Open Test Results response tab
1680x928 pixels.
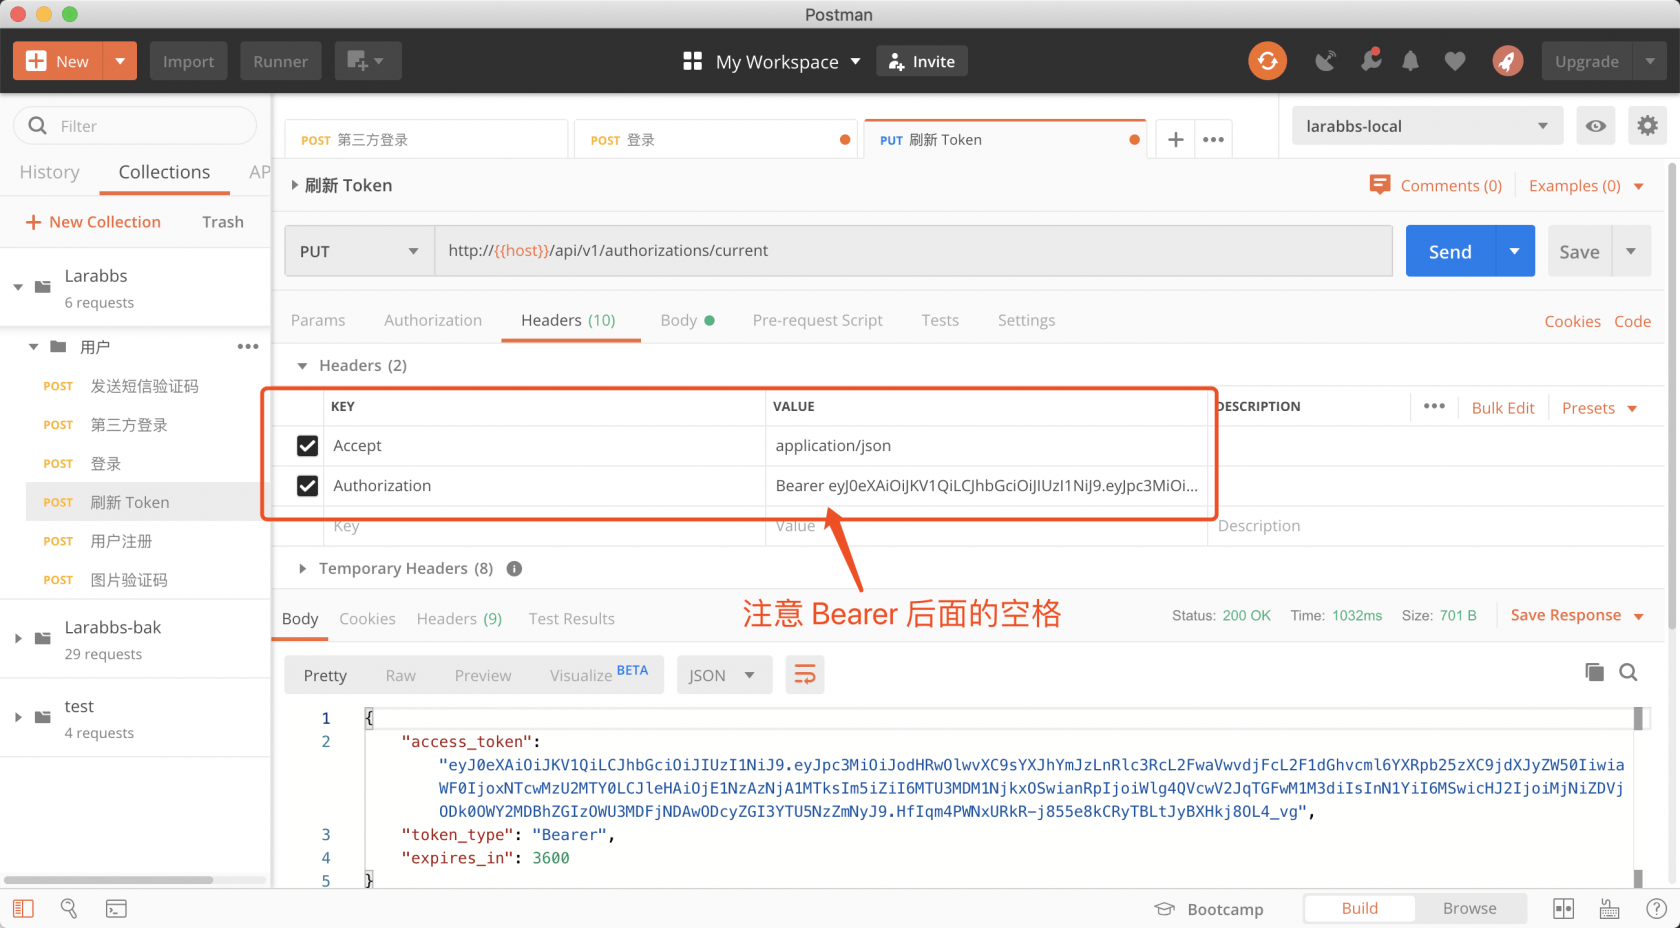tap(571, 619)
